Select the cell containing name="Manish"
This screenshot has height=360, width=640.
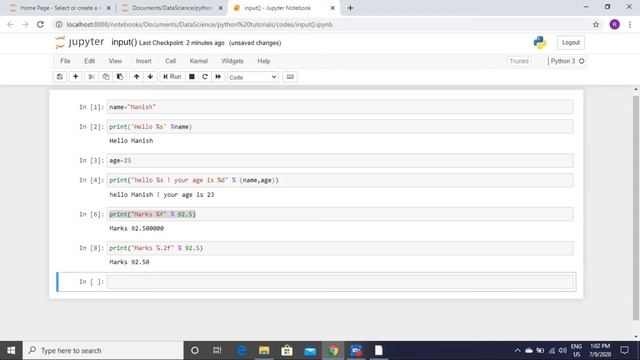click(340, 107)
